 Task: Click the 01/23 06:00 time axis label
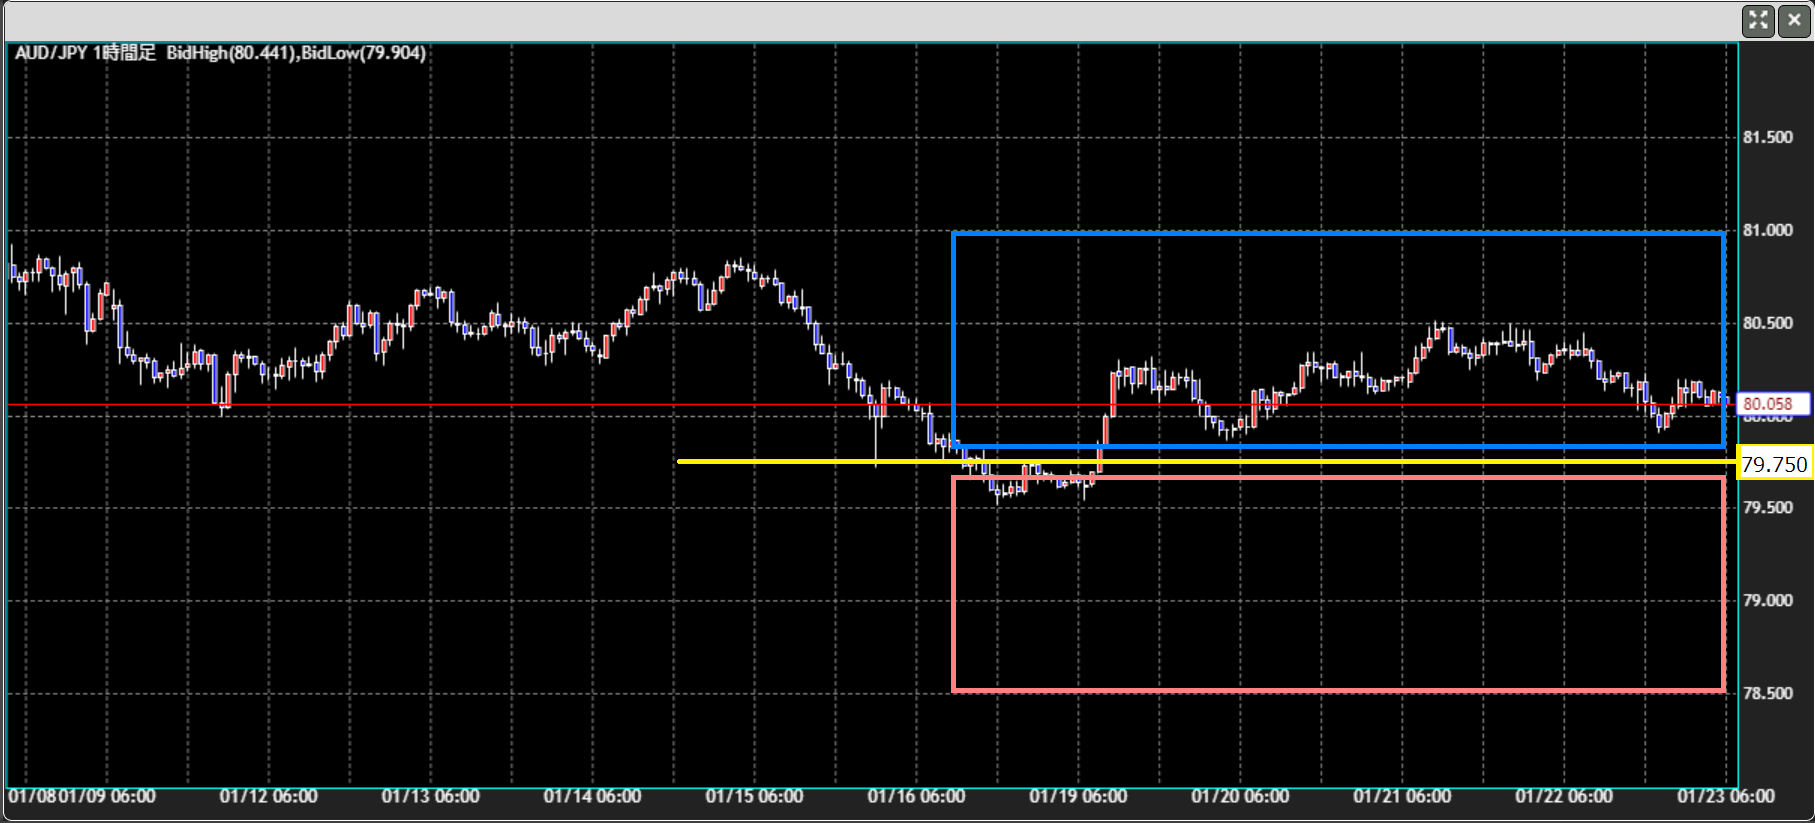point(1726,796)
